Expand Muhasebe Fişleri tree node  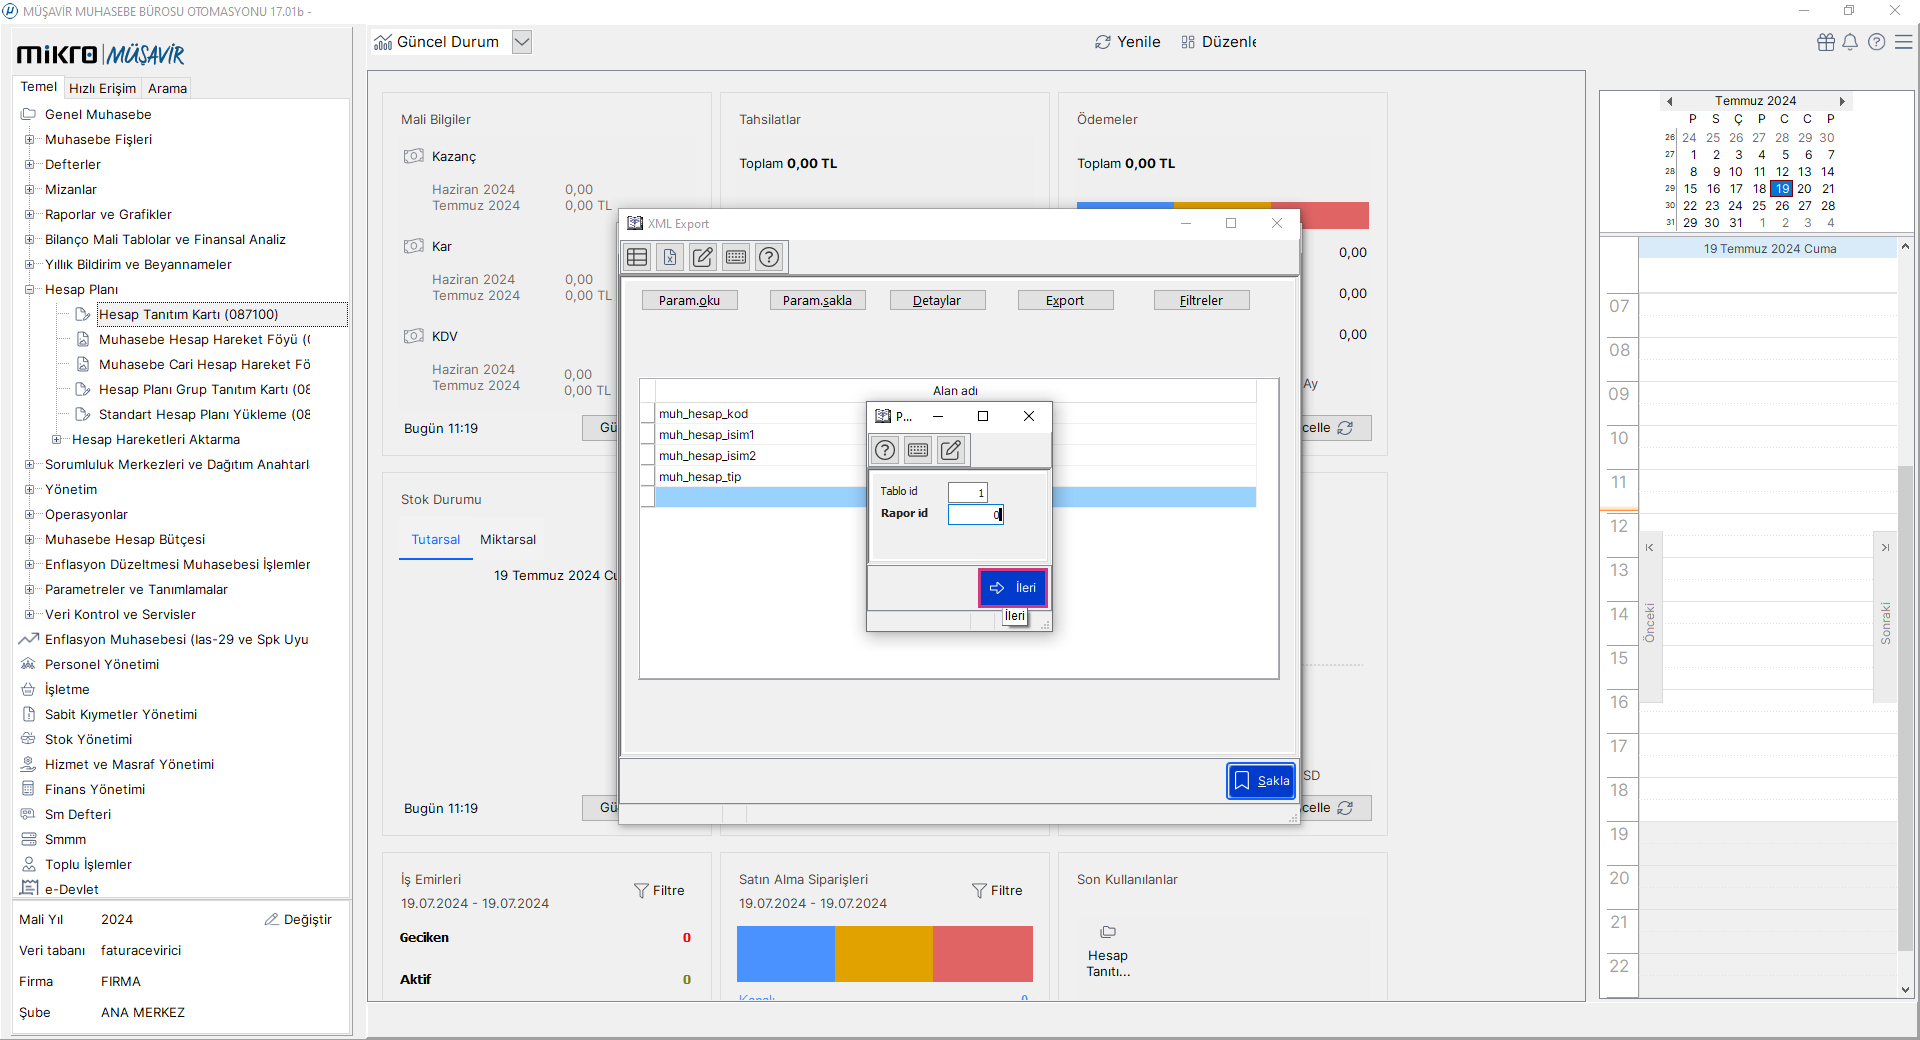tap(29, 139)
